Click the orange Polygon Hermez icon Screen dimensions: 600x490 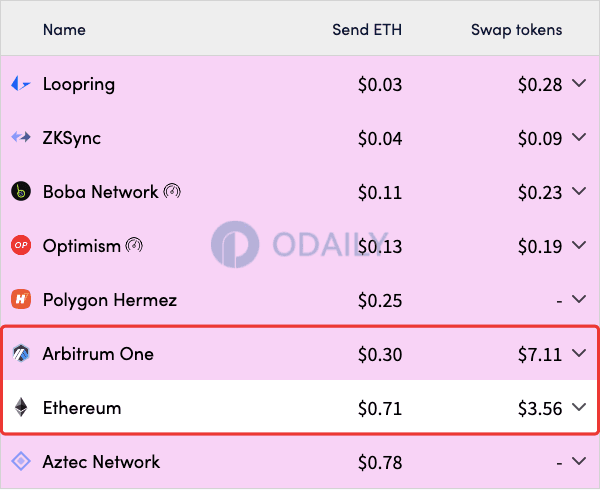pyautogui.click(x=21, y=299)
